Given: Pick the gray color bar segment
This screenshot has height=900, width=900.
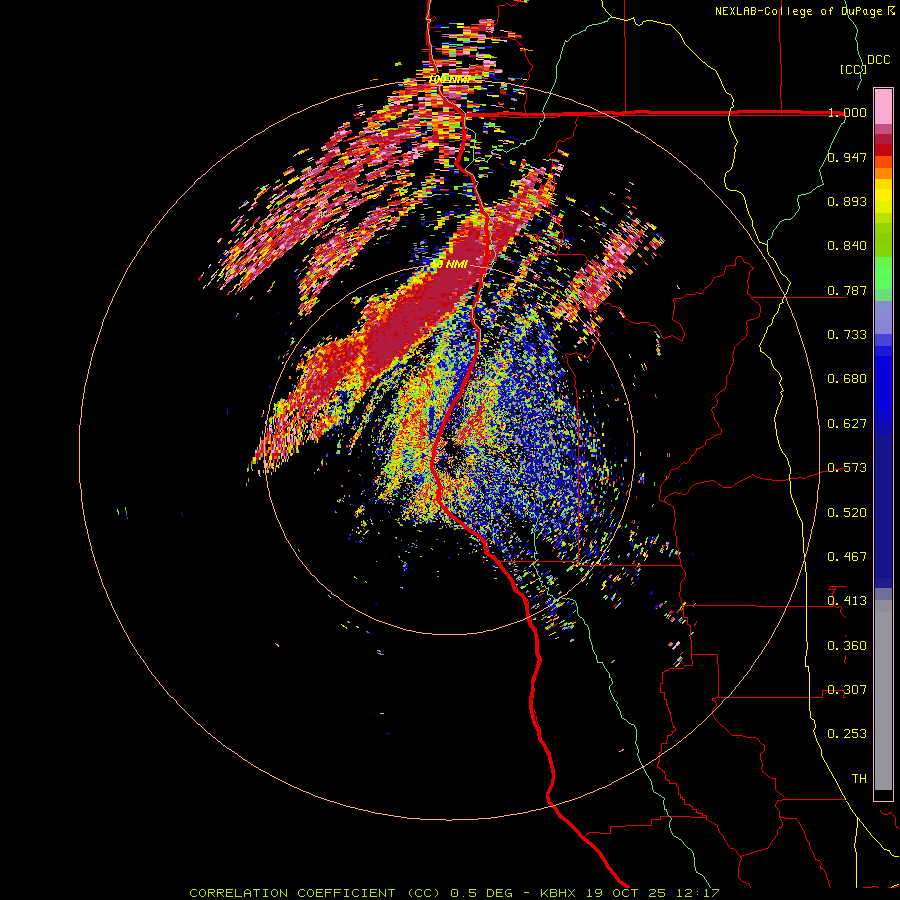Looking at the screenshot, I should (883, 695).
